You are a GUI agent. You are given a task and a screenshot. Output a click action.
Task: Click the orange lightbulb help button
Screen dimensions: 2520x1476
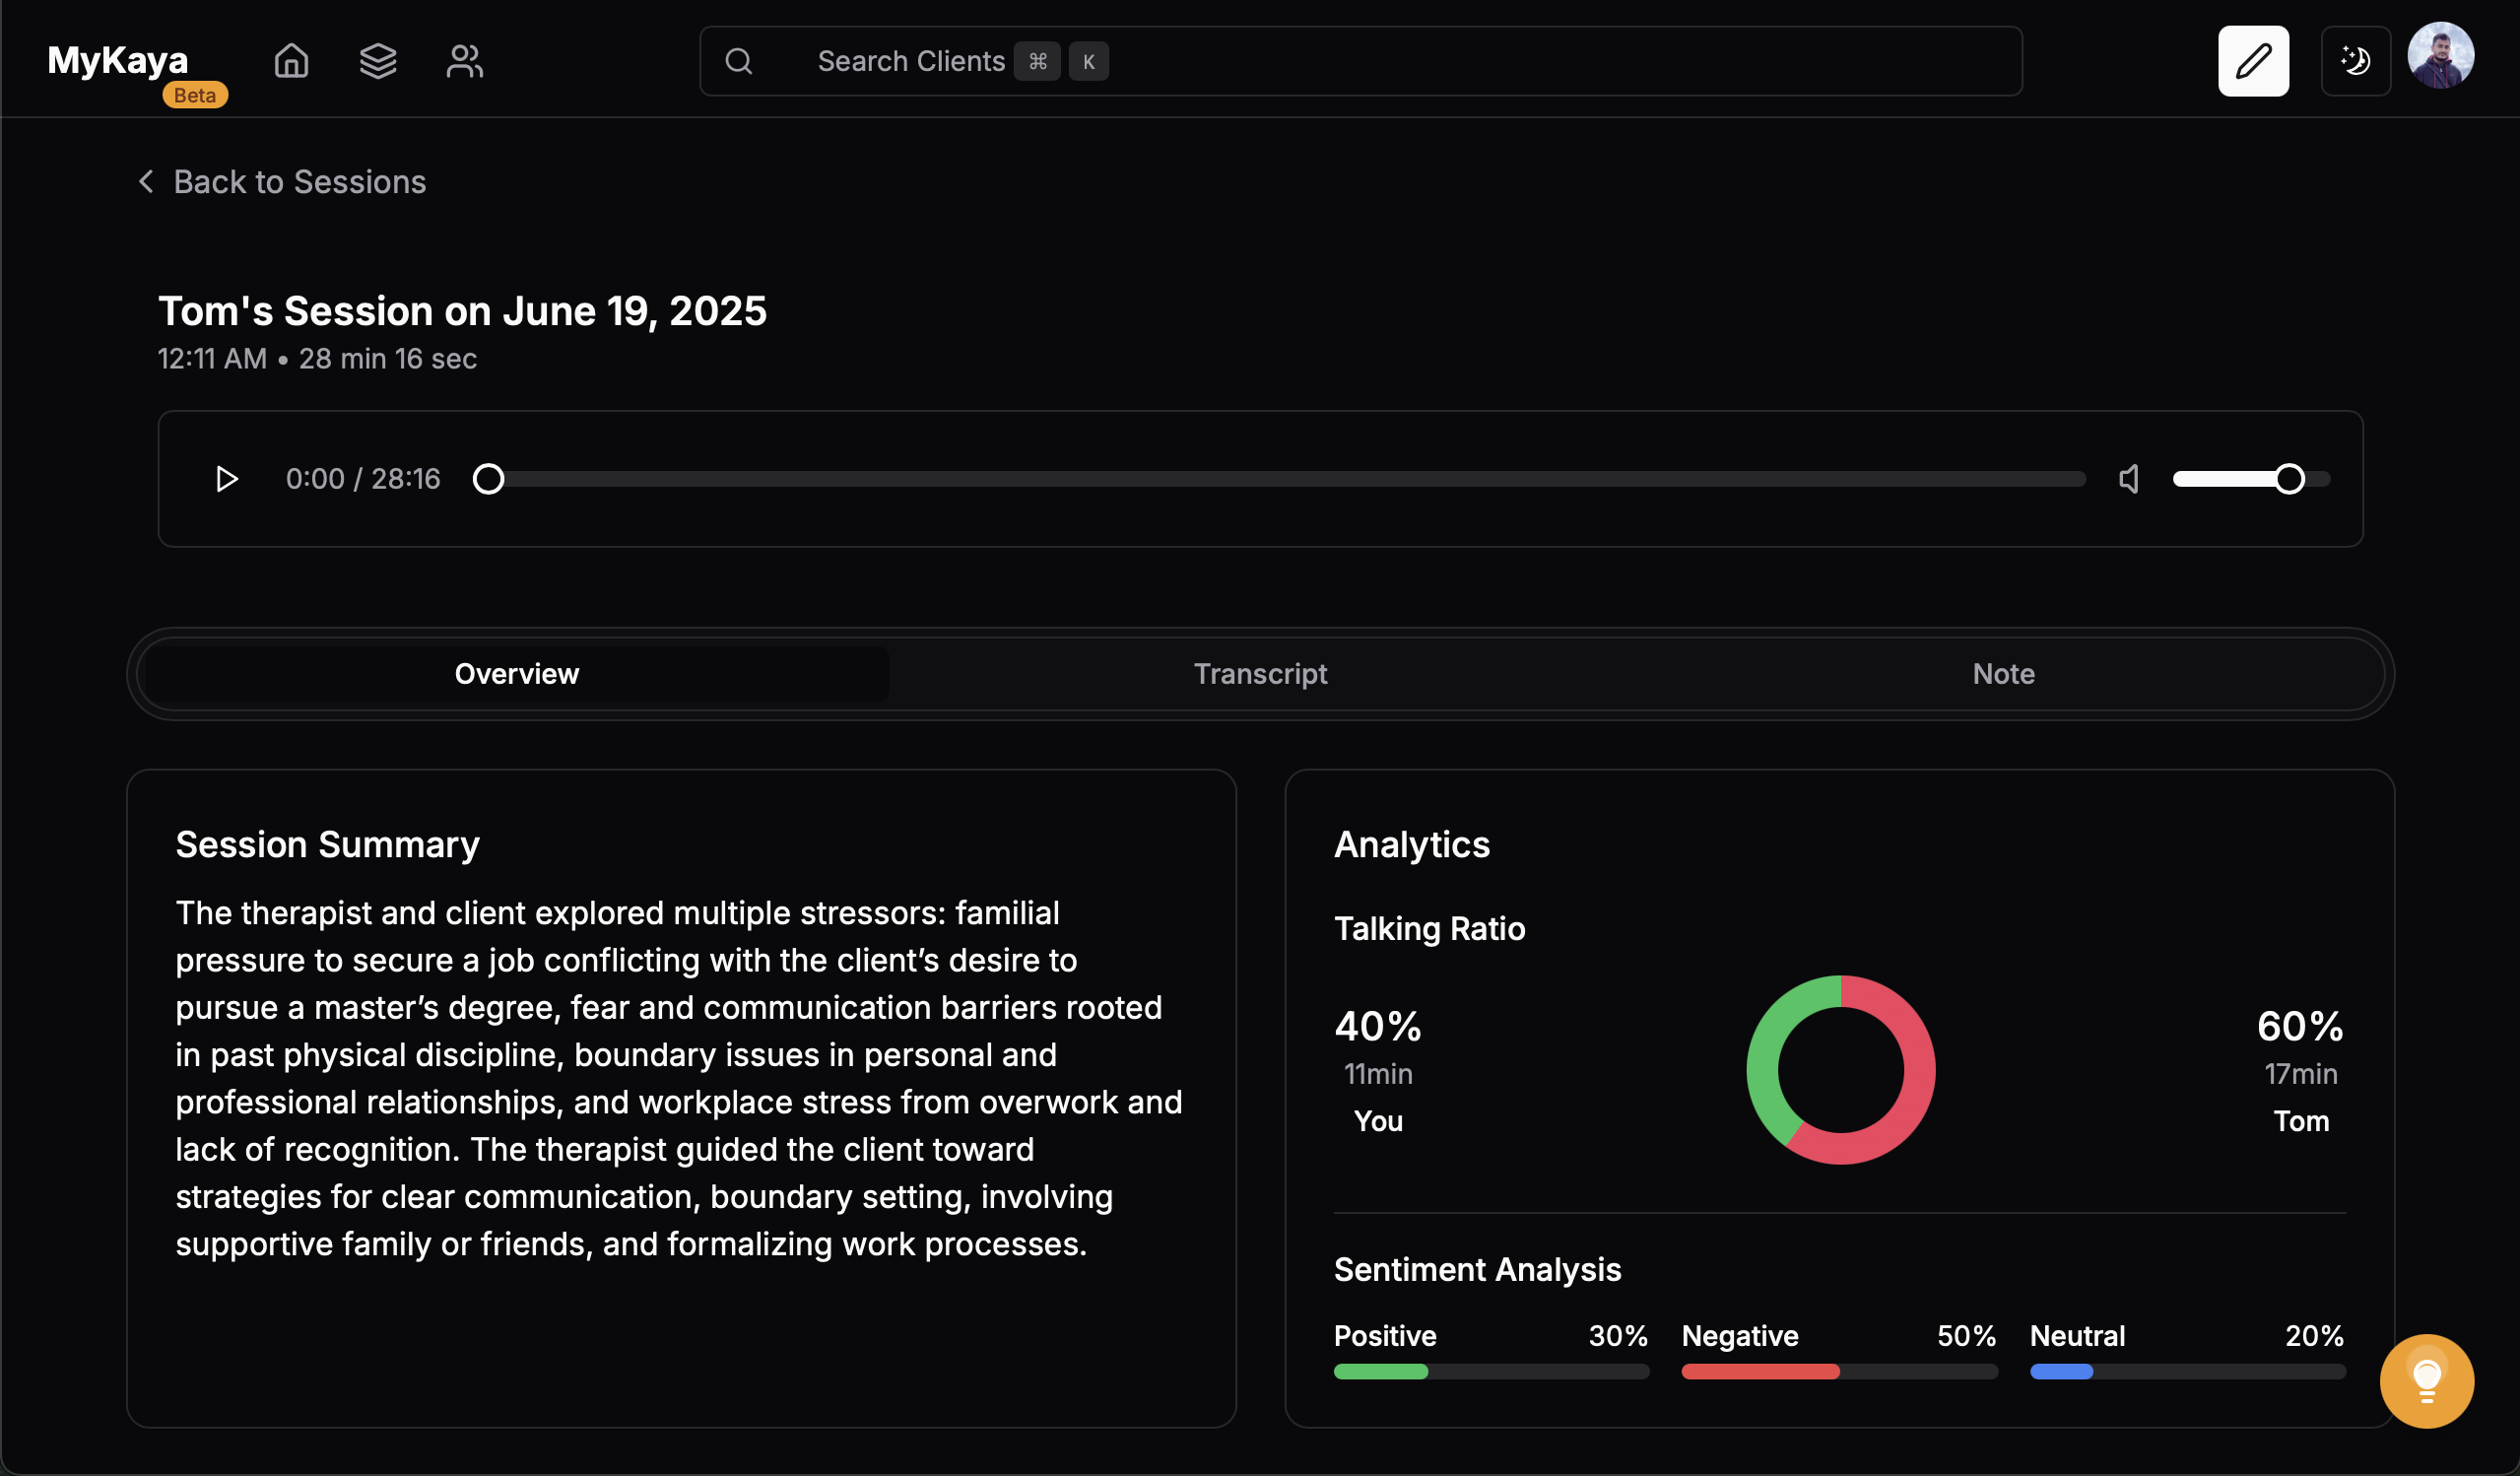pyautogui.click(x=2426, y=1381)
